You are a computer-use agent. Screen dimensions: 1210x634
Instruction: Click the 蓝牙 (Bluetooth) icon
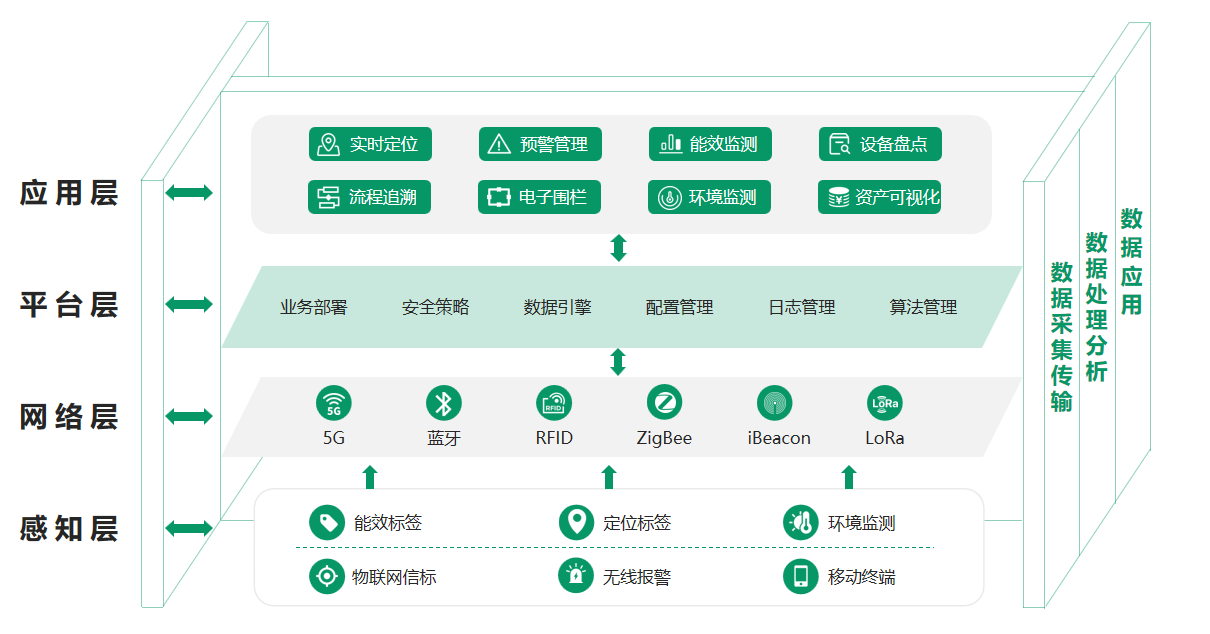[x=443, y=404]
